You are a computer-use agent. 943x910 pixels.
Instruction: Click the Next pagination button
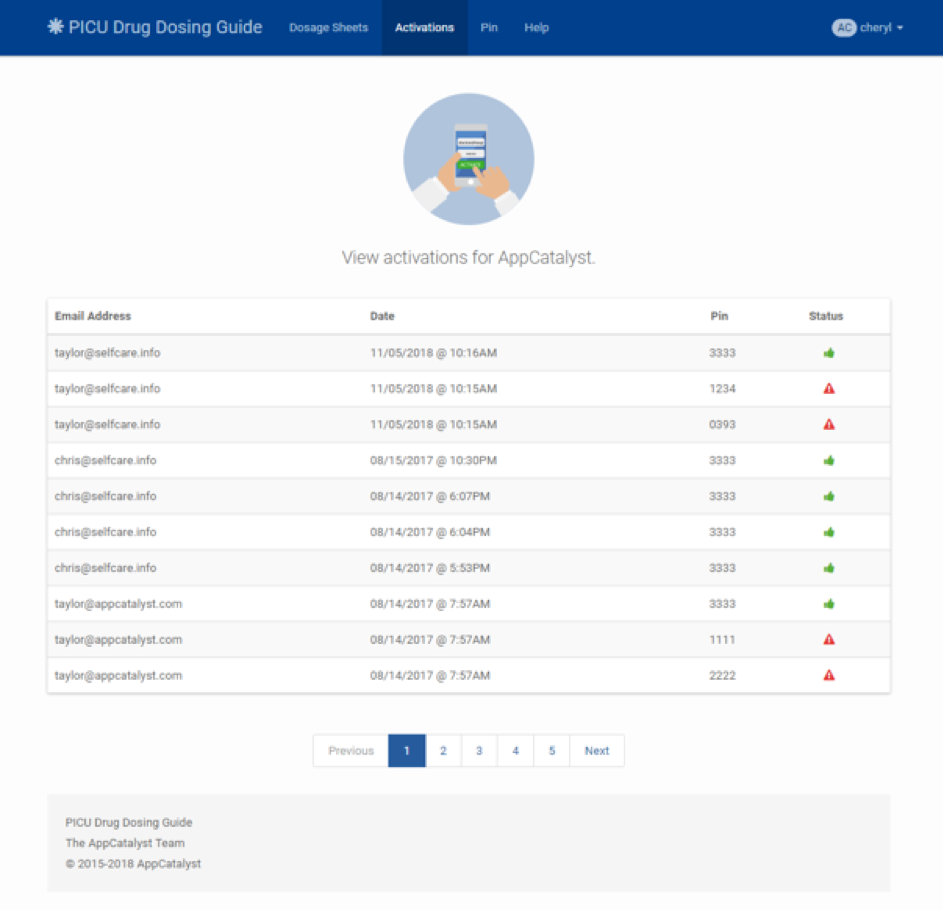click(597, 751)
